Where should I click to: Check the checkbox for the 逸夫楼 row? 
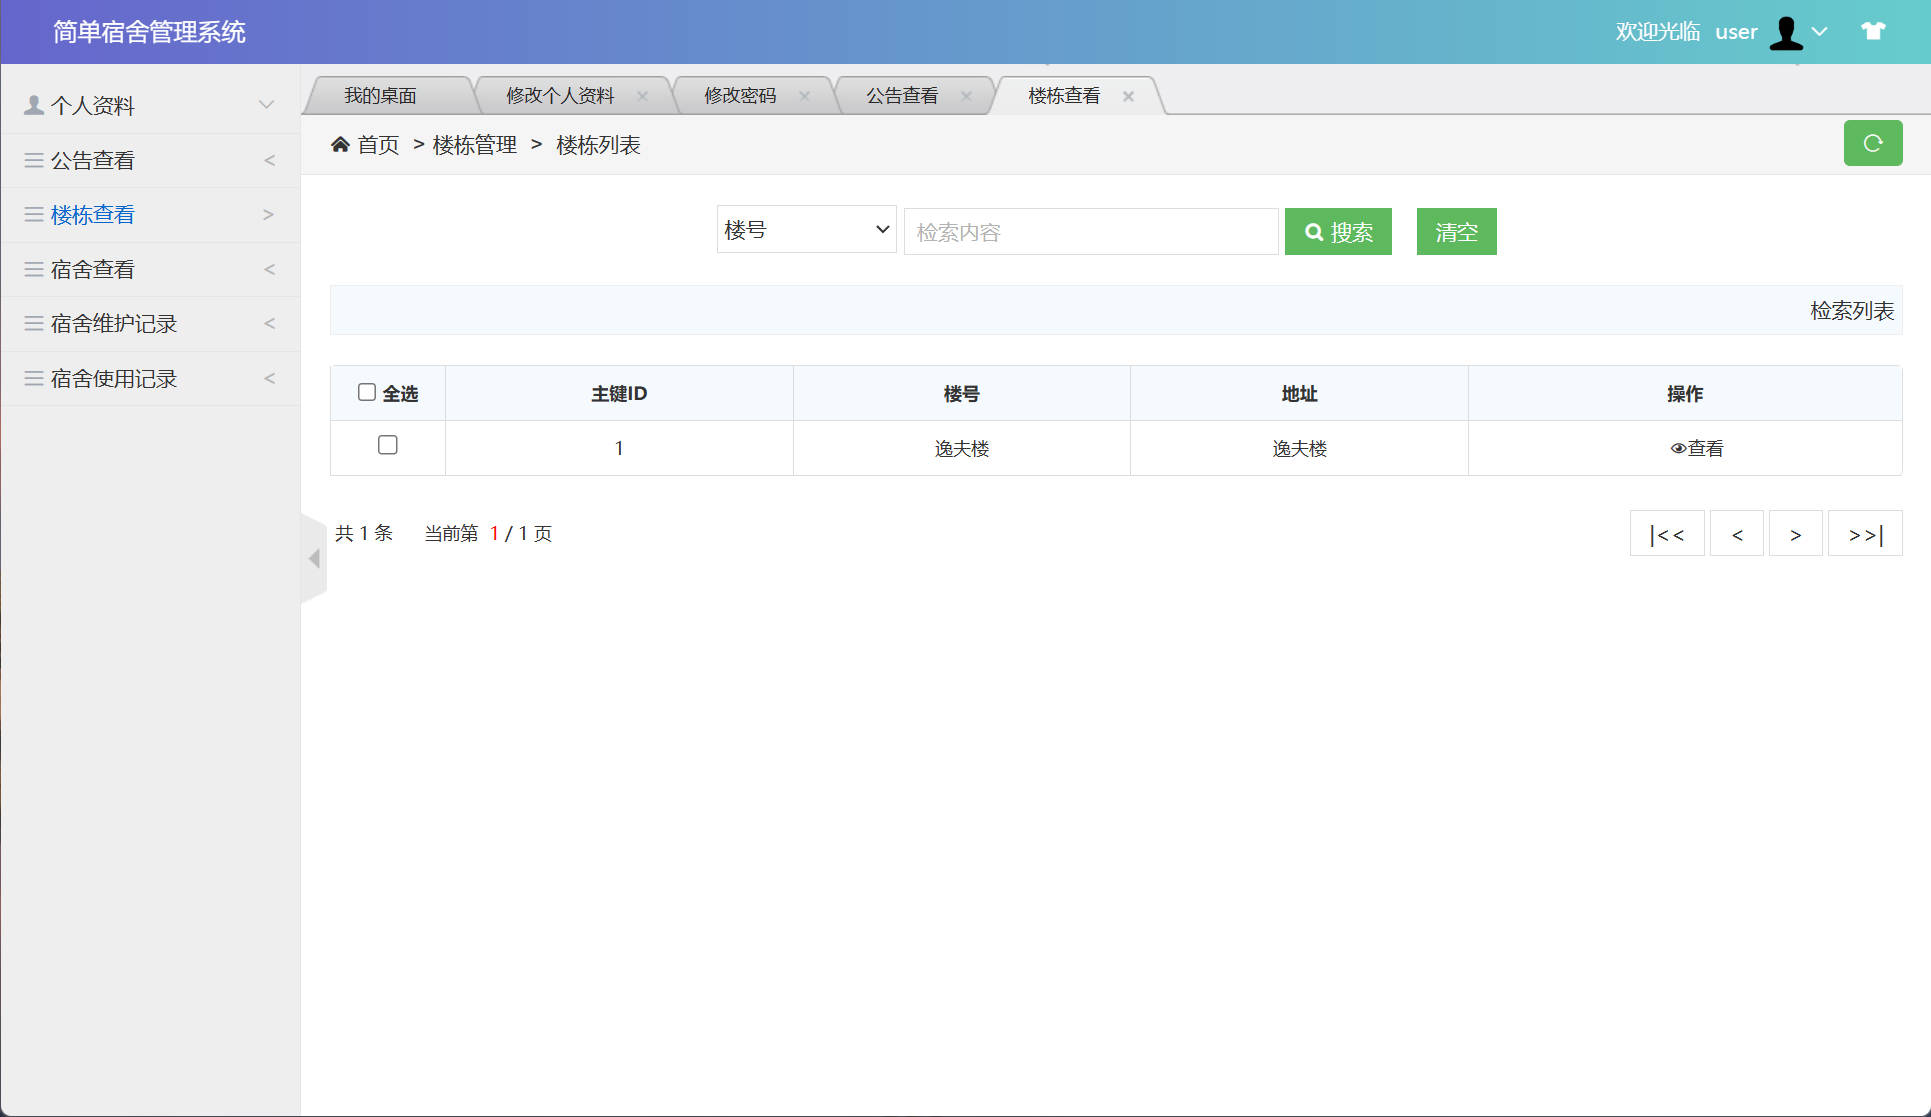388,445
